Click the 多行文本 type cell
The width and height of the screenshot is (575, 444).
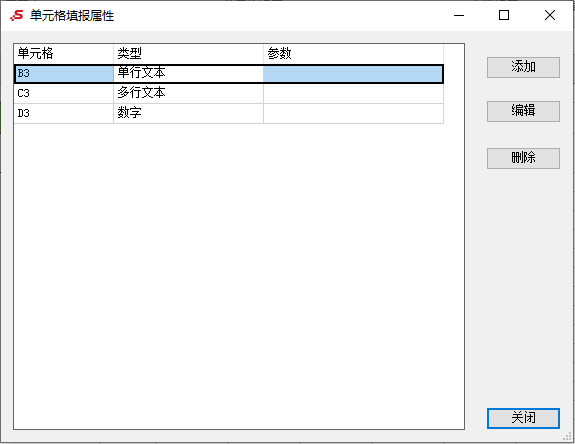(x=188, y=93)
